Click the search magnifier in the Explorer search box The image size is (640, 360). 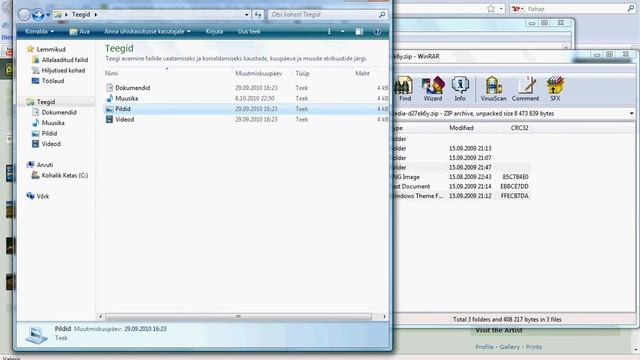382,15
